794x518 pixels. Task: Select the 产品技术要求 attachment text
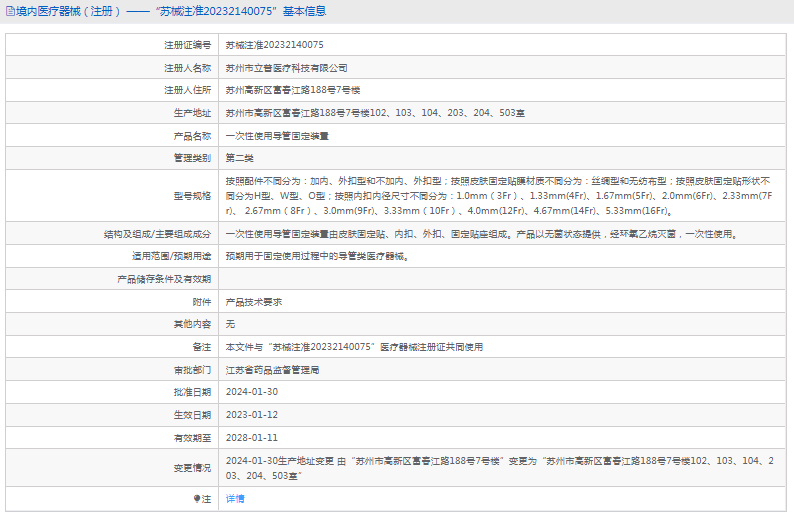click(254, 302)
